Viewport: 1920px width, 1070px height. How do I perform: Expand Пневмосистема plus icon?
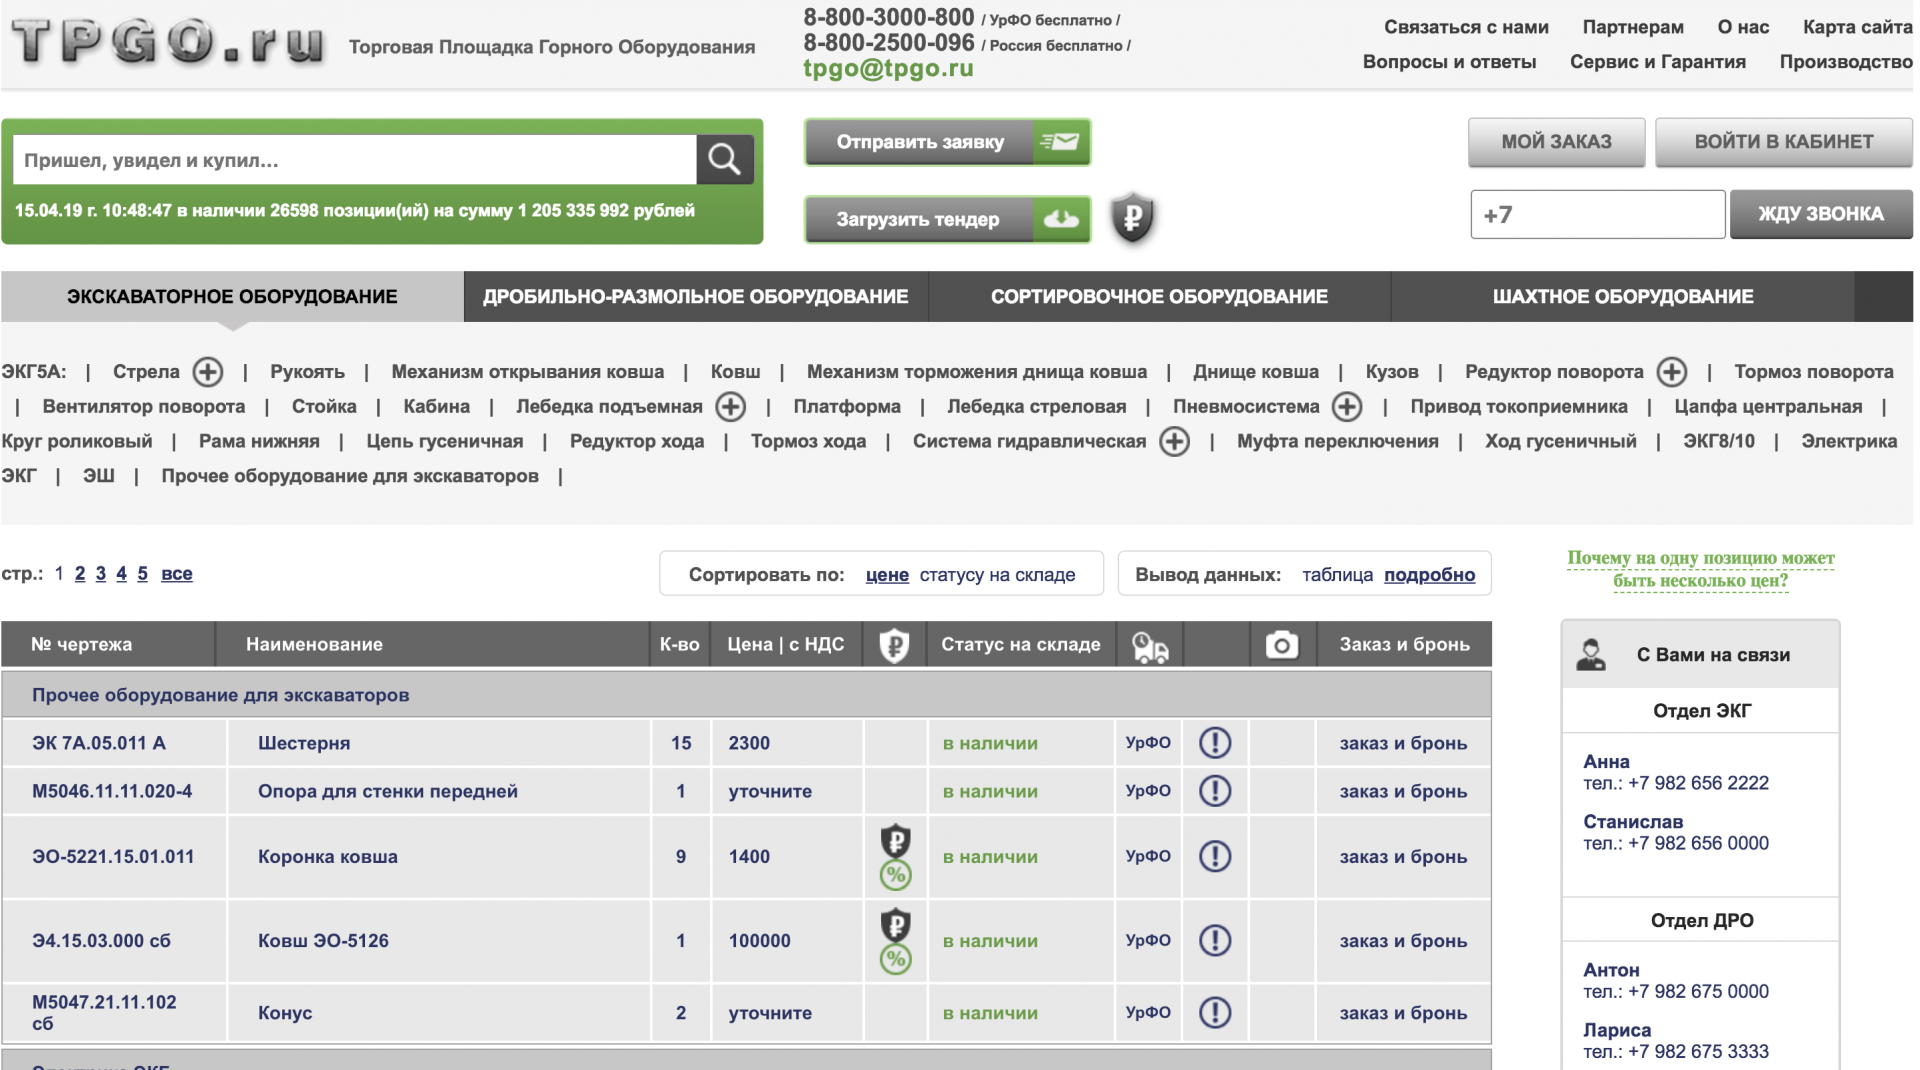click(x=1347, y=407)
